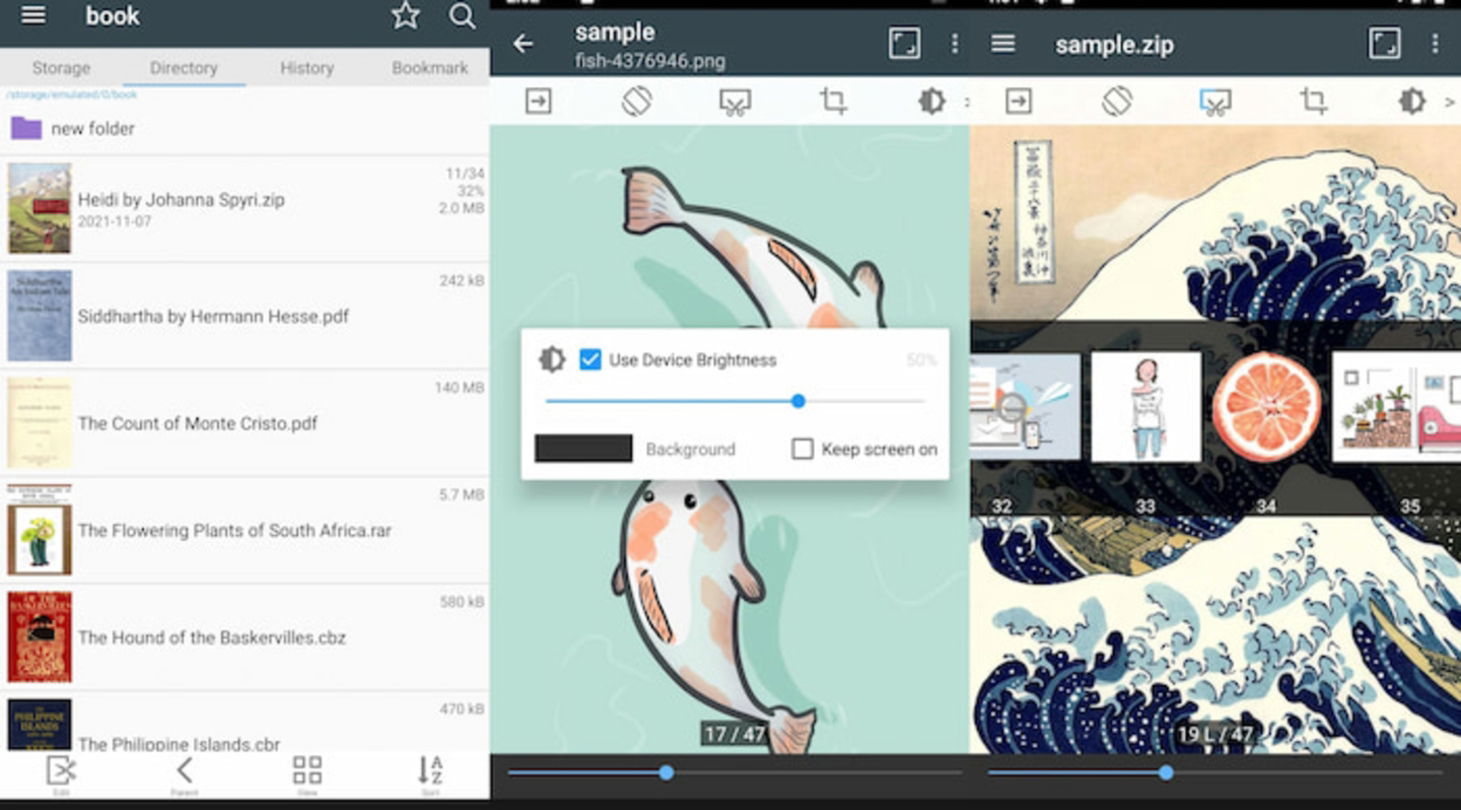This screenshot has width=1461, height=810.
Task: Select page 32 thumbnail
Action: 1025,407
